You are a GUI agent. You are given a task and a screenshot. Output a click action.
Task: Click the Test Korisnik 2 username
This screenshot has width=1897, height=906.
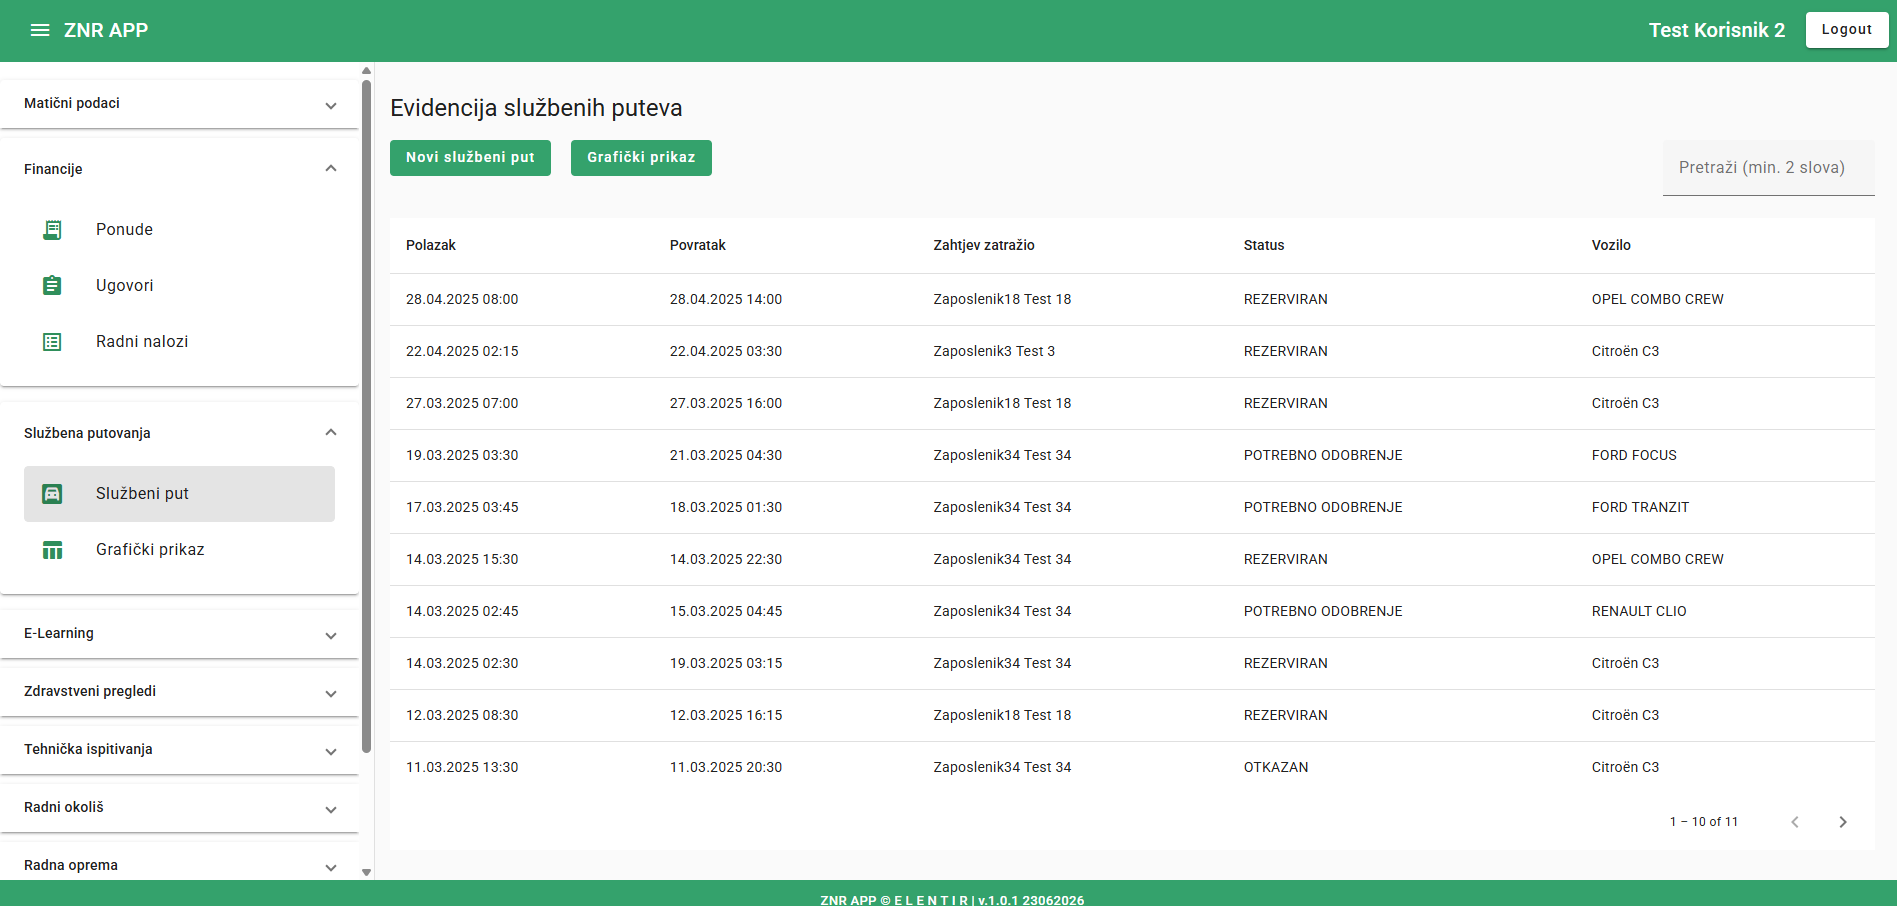(1717, 30)
